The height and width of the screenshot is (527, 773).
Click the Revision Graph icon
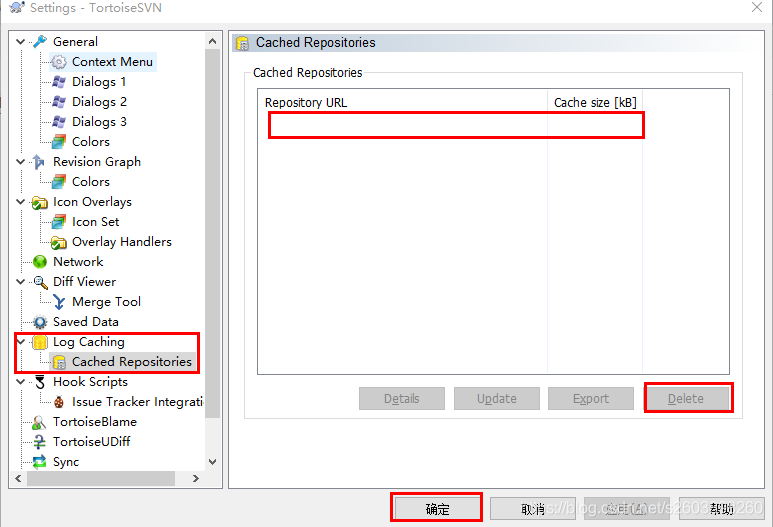point(39,162)
